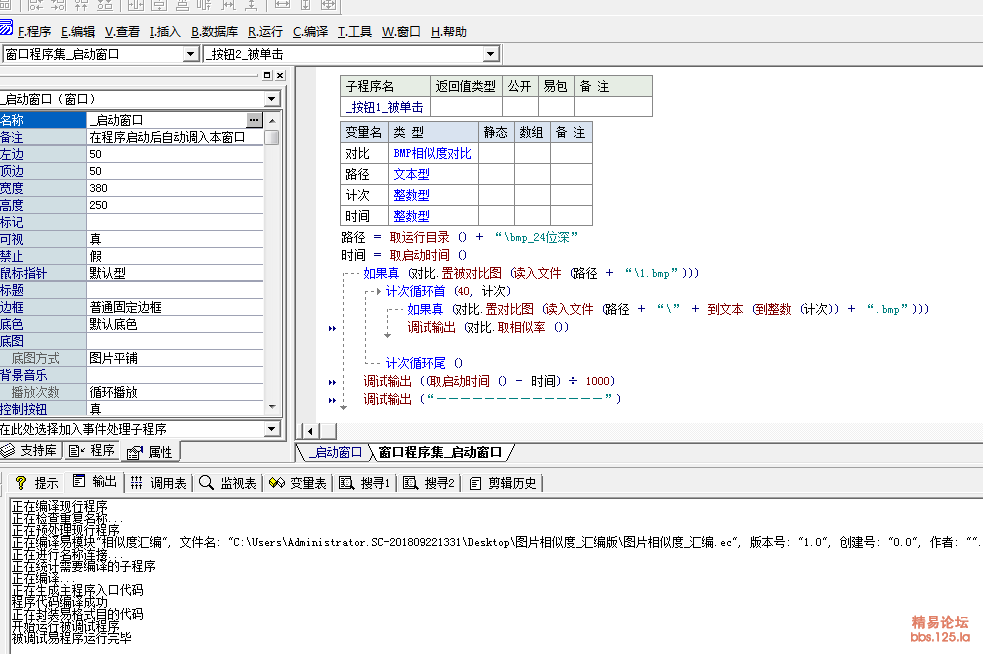Click the 可视 property value 真
The width and height of the screenshot is (983, 654).
click(x=175, y=239)
